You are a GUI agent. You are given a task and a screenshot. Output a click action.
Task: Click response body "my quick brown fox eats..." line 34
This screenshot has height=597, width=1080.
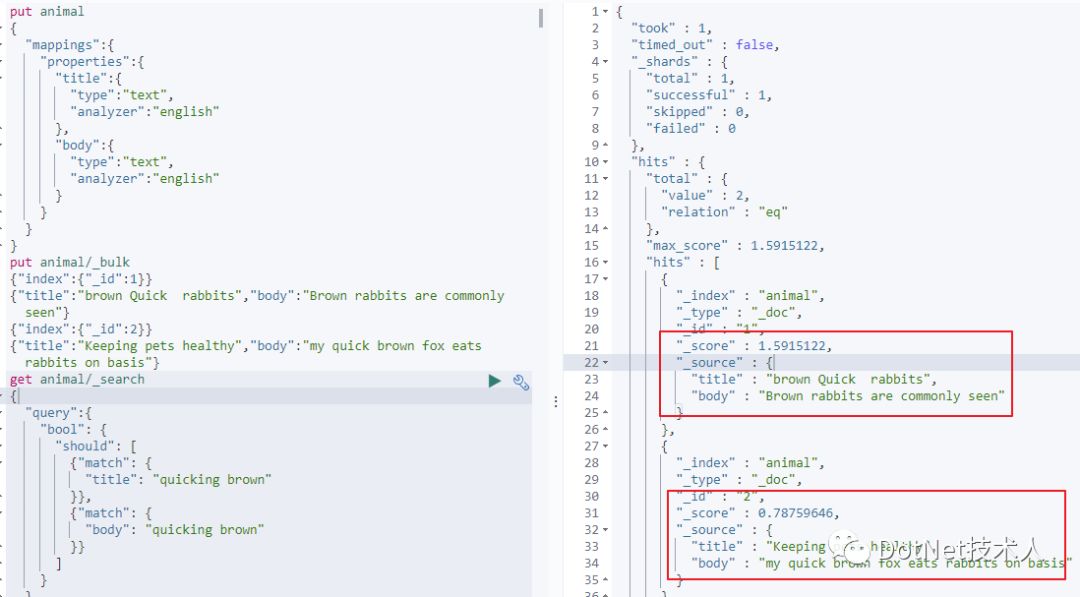tap(882, 563)
